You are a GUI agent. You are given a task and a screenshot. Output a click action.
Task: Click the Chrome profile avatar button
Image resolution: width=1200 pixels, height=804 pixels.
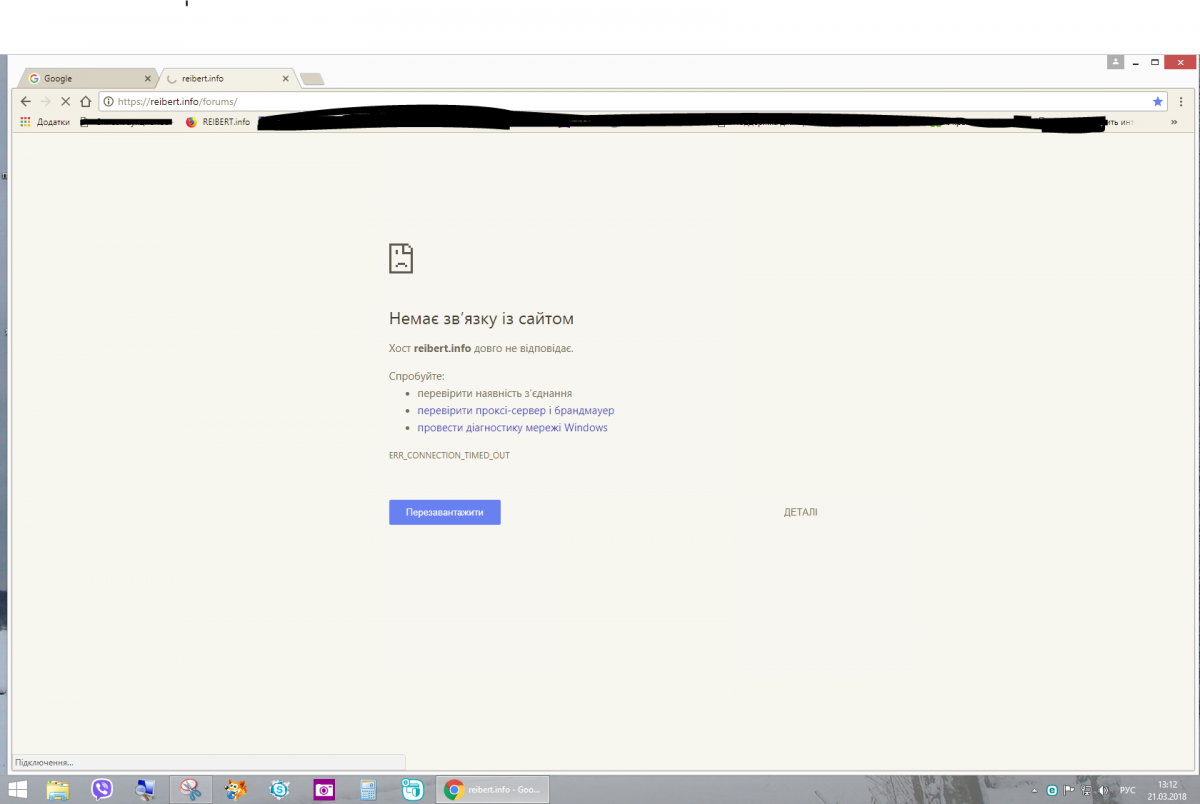point(1116,62)
